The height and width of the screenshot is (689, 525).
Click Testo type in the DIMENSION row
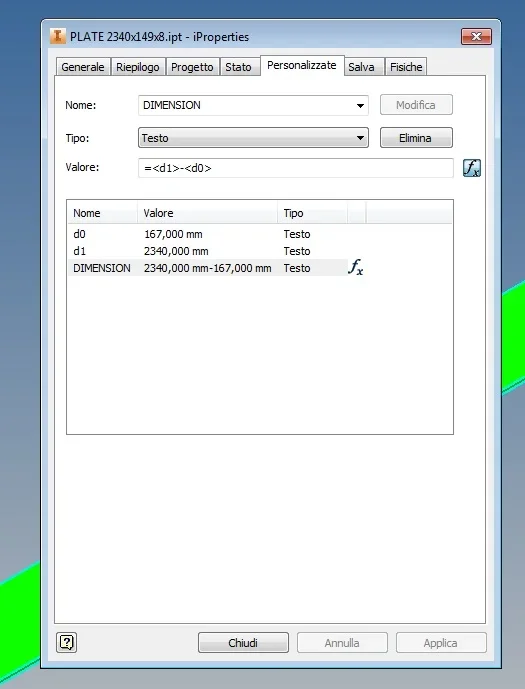click(297, 268)
